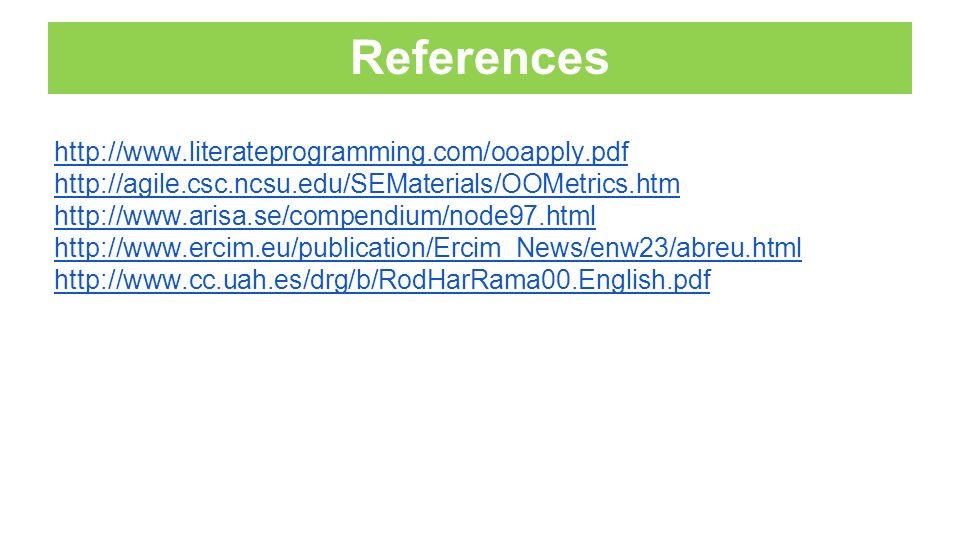Viewport: 960px width, 540px height.
Task: Open the literateprogramming.com ooapply.pdf link
Action: [341, 152]
